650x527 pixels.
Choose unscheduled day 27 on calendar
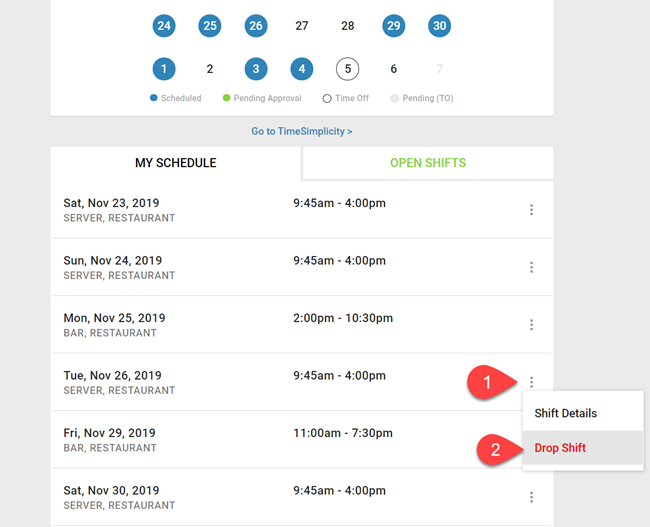302,26
